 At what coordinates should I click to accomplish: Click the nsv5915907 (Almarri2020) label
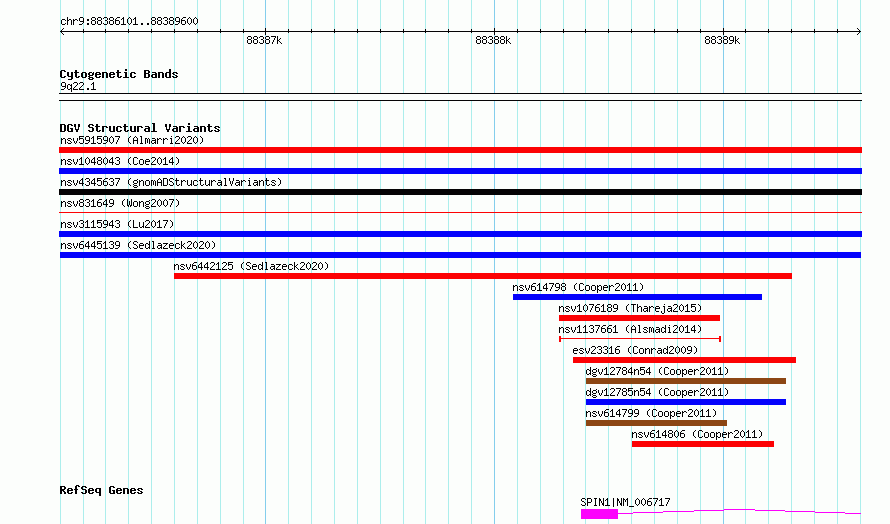(x=132, y=140)
